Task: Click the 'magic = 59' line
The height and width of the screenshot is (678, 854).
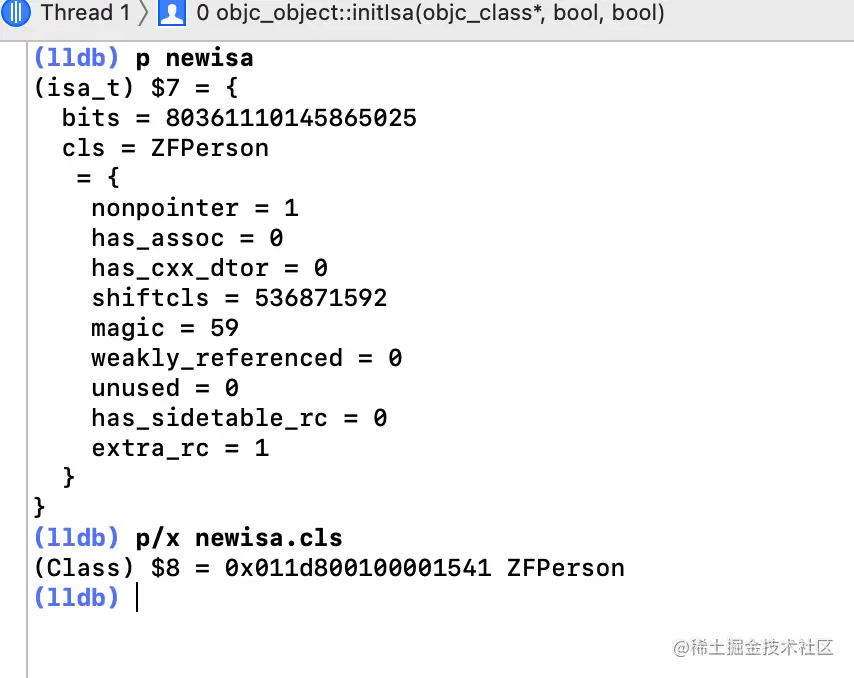Action: (x=165, y=328)
